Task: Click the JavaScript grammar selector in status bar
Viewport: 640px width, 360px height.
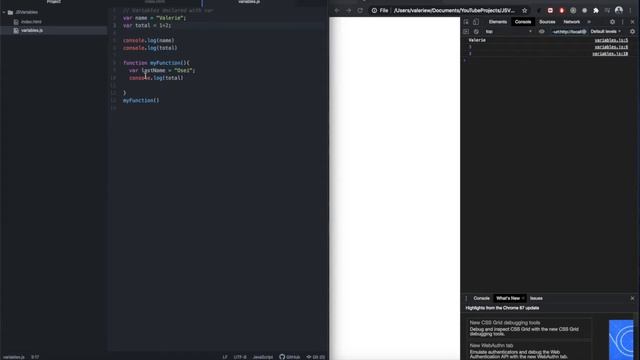Action: pyautogui.click(x=262, y=357)
